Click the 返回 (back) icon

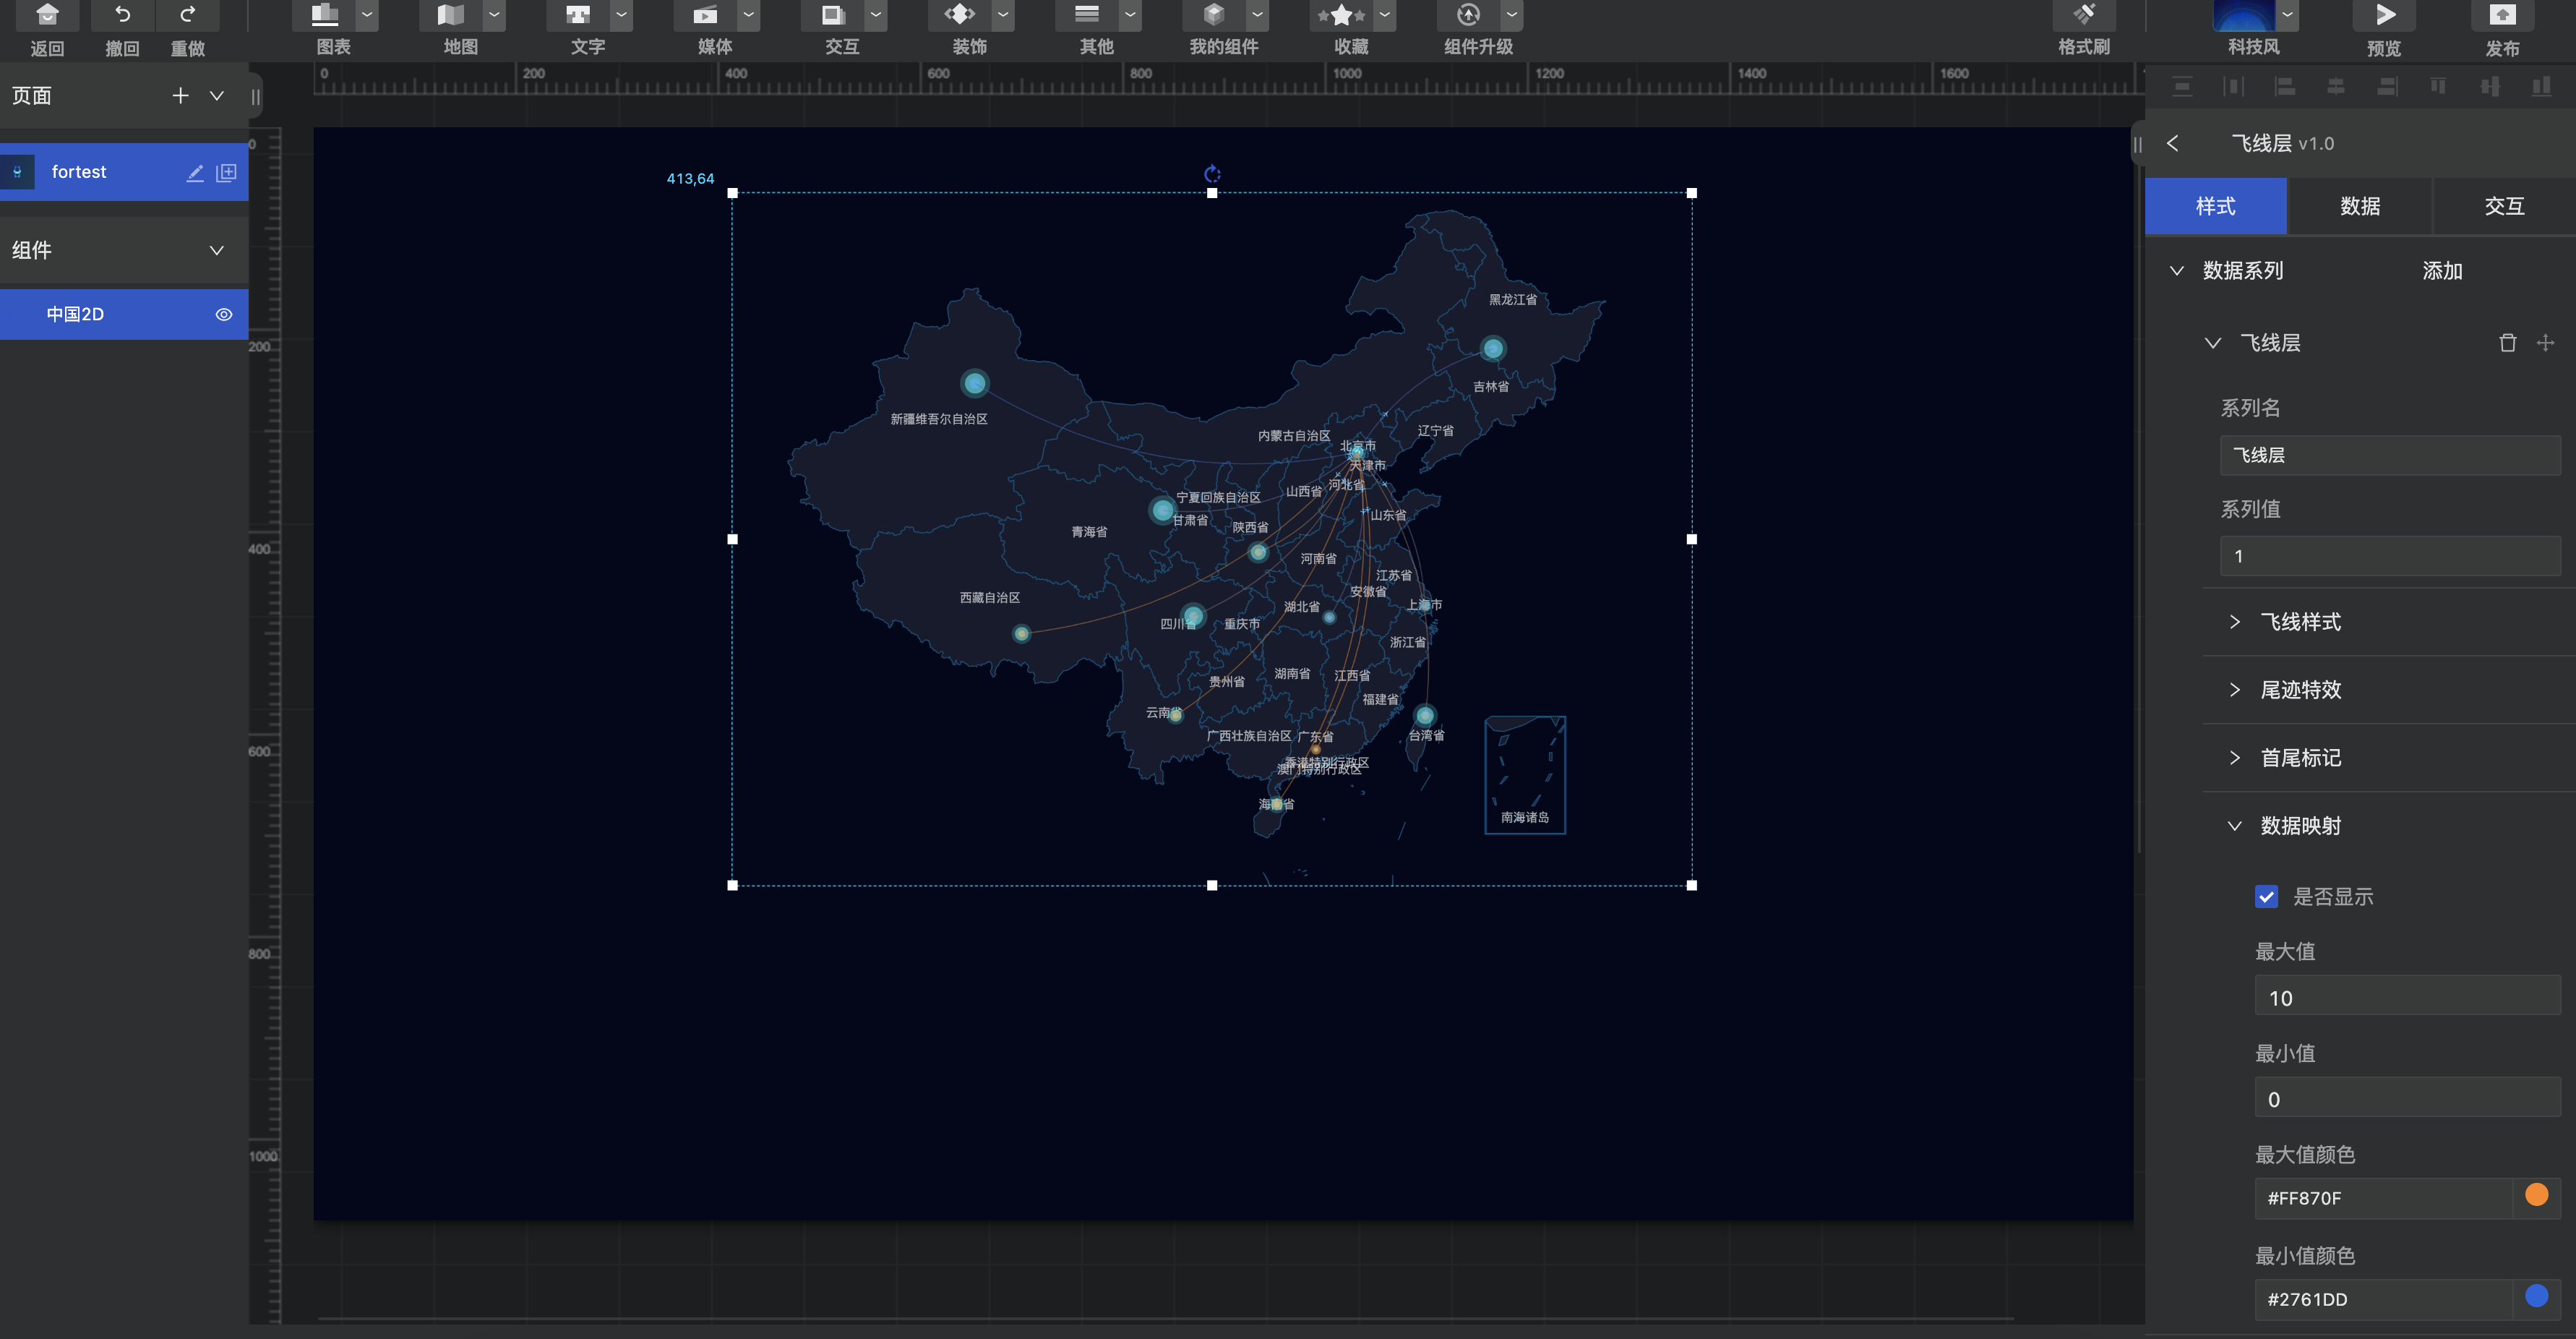(47, 15)
